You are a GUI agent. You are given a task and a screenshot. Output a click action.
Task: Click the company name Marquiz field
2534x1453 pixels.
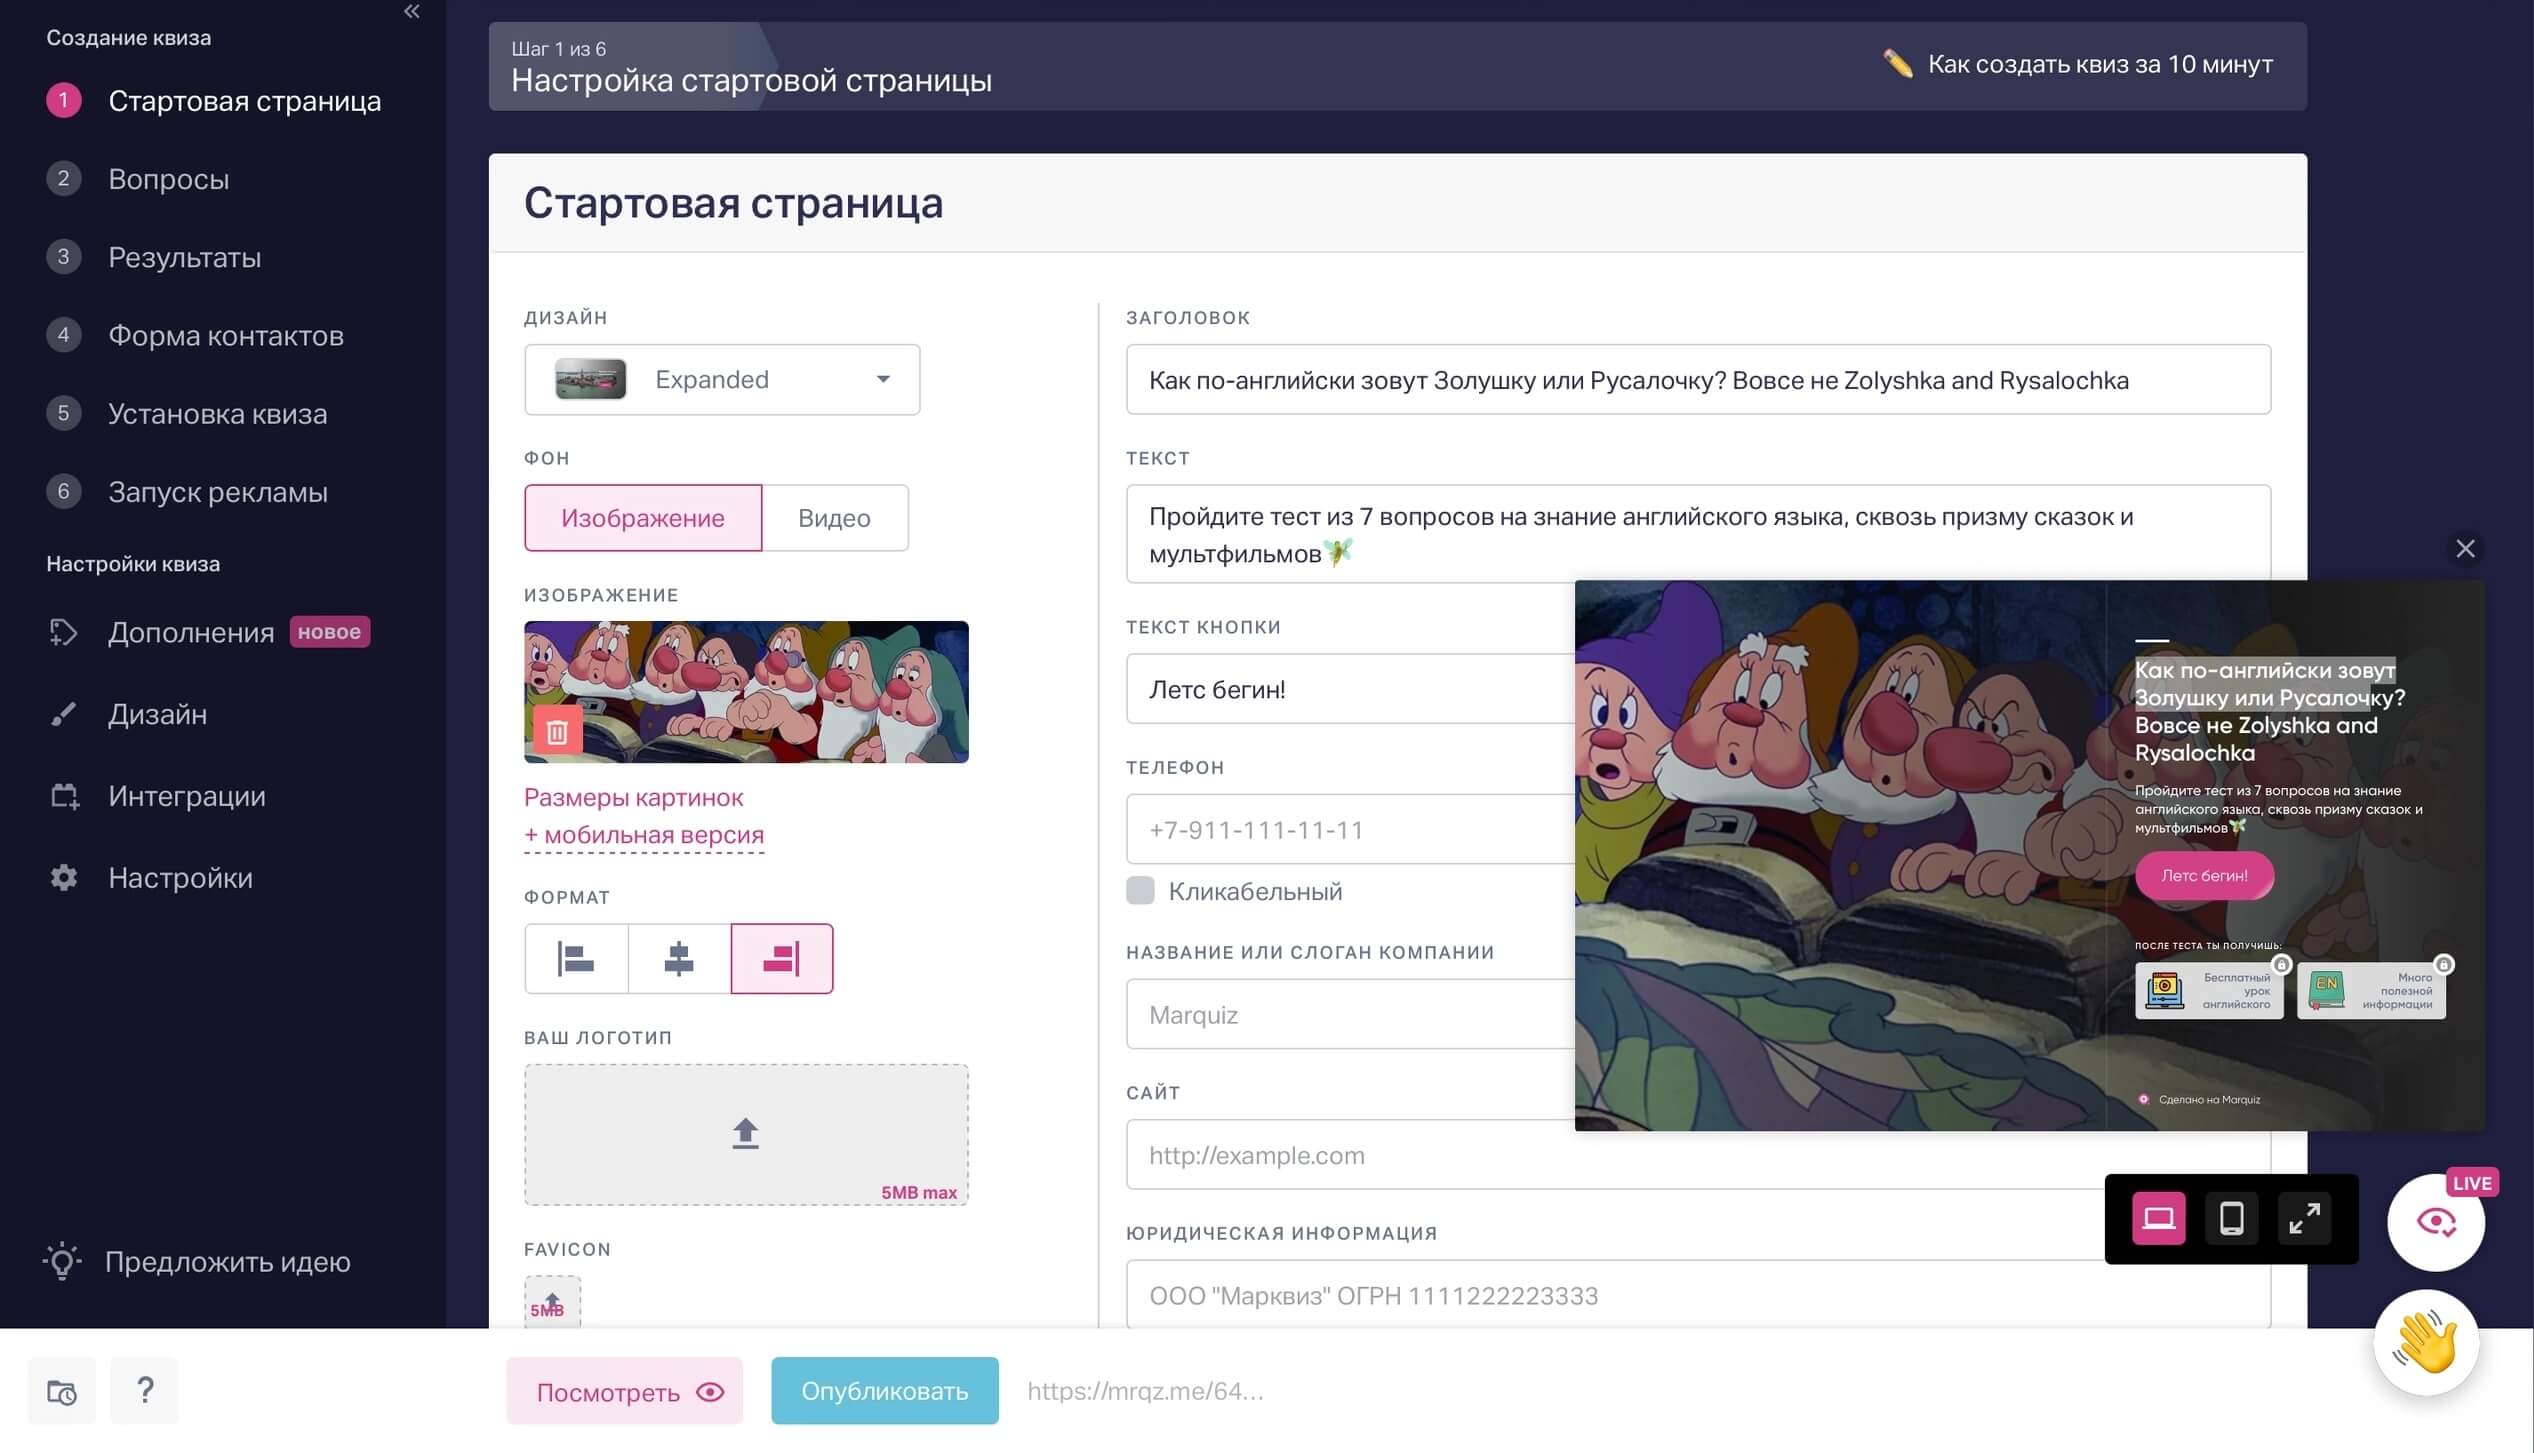coord(1350,1014)
